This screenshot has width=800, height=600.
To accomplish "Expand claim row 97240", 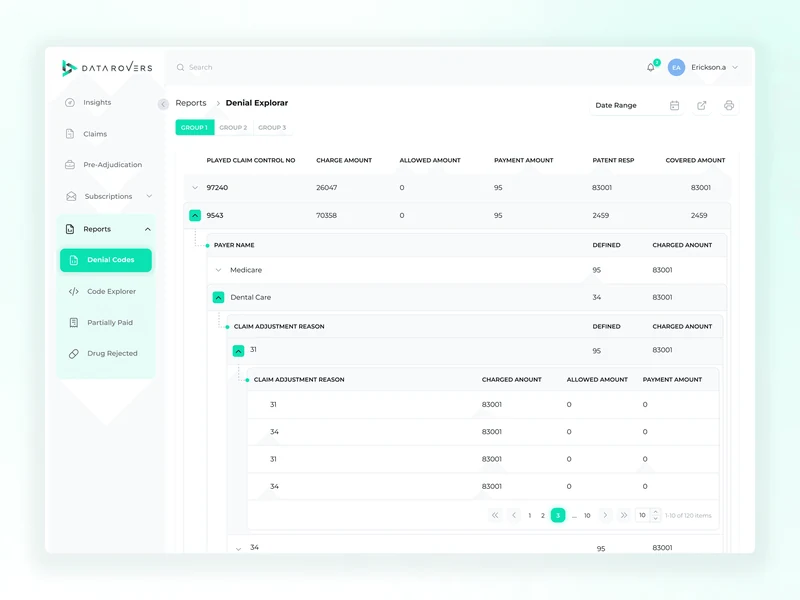I will (195, 188).
